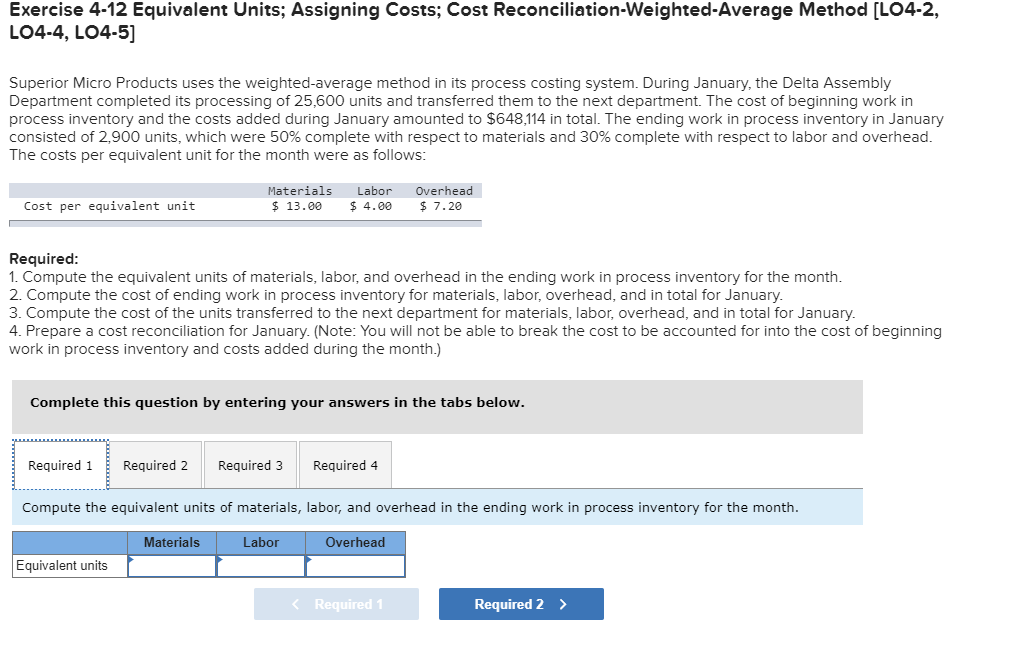The height and width of the screenshot is (655, 1019).
Task: Open the Required 3 tab
Action: (x=250, y=464)
